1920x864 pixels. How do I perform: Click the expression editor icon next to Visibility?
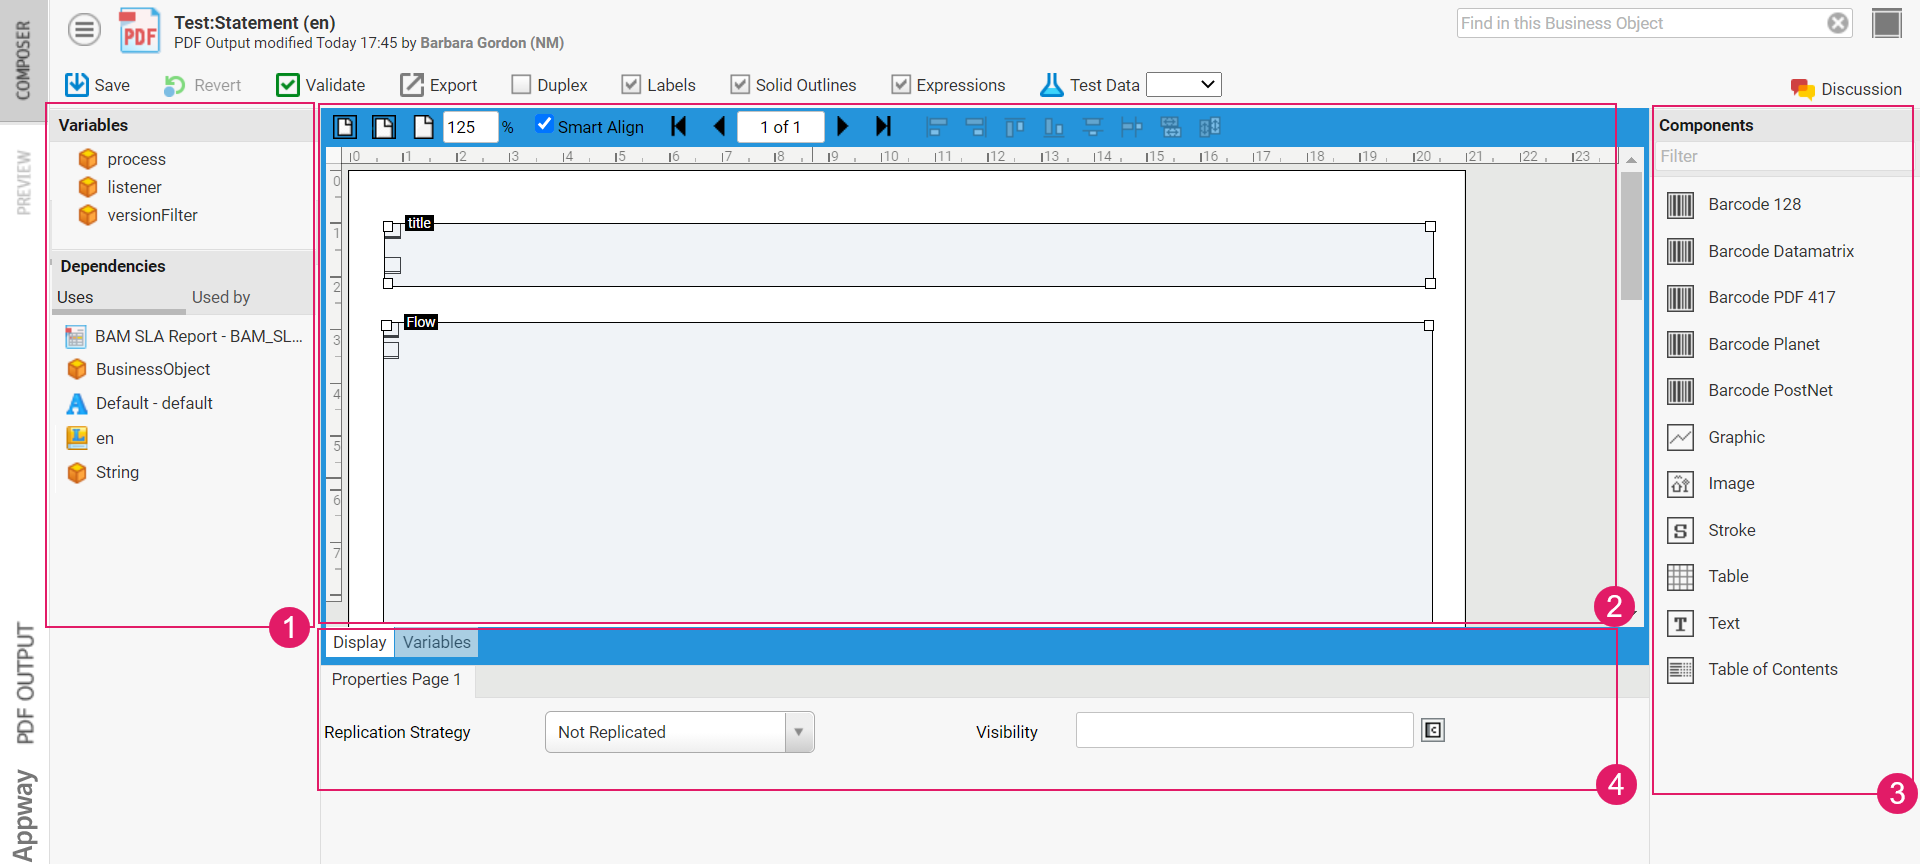pyautogui.click(x=1433, y=731)
